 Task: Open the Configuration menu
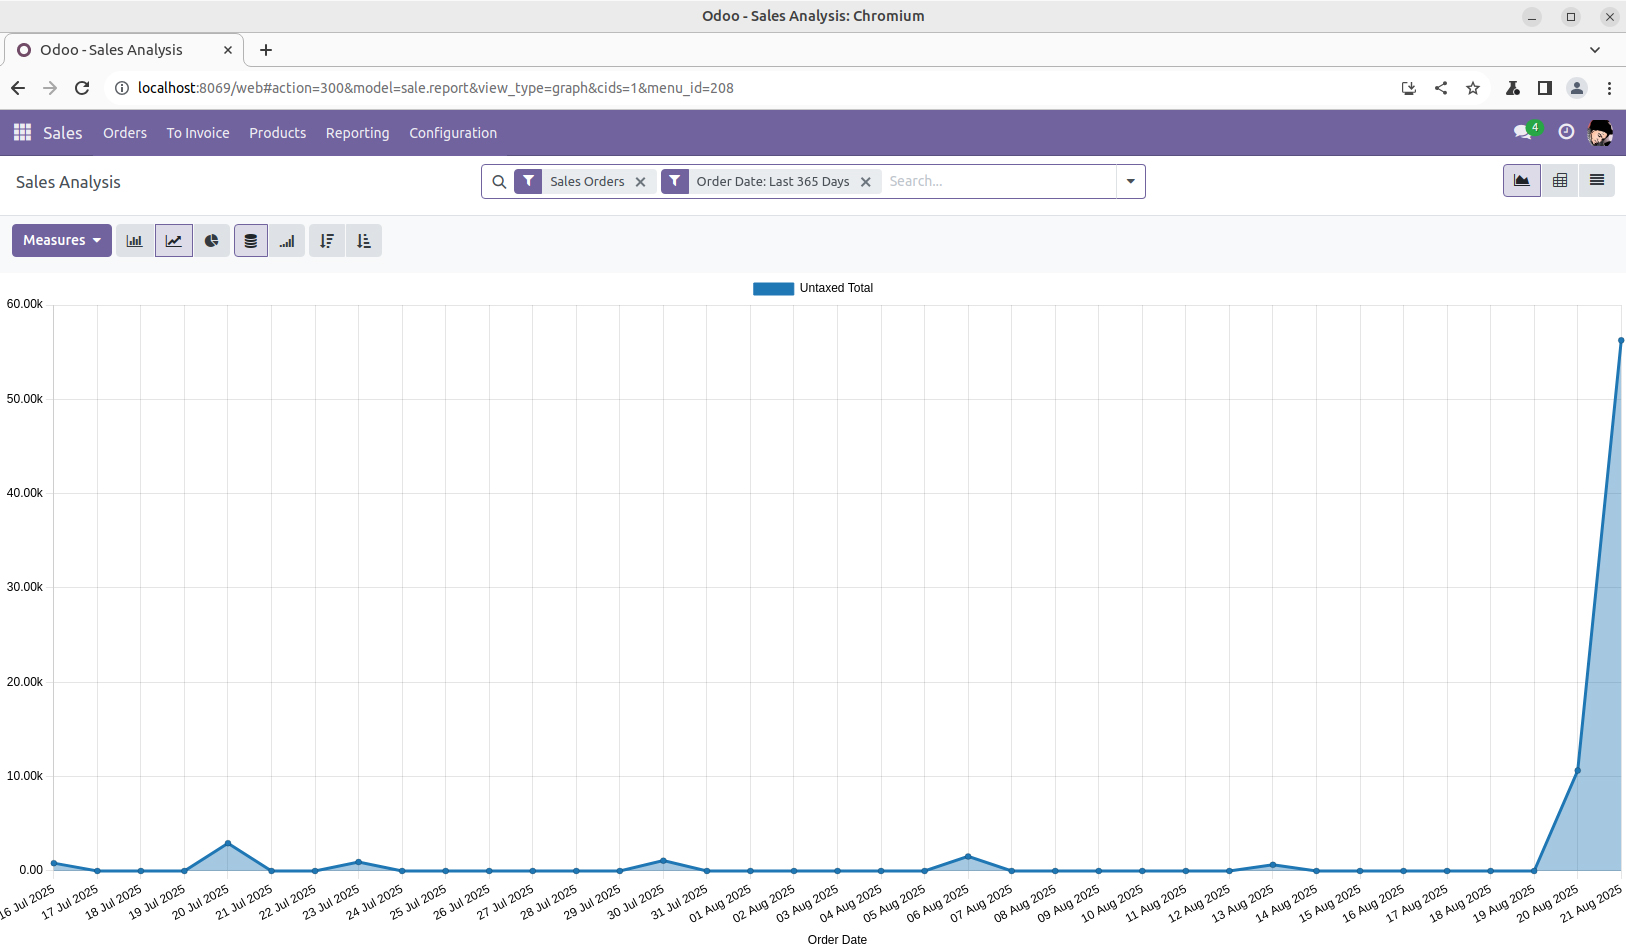[x=452, y=133]
